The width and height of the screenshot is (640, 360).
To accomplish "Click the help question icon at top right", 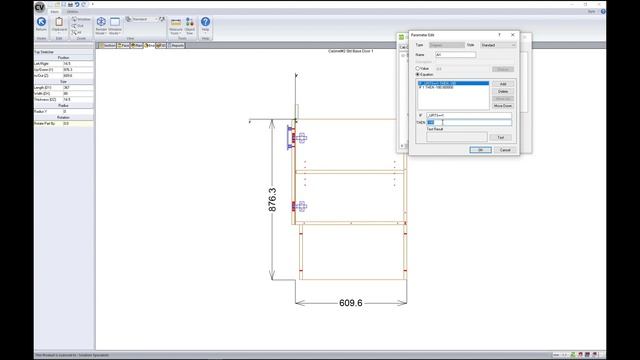I will pyautogui.click(x=603, y=11).
